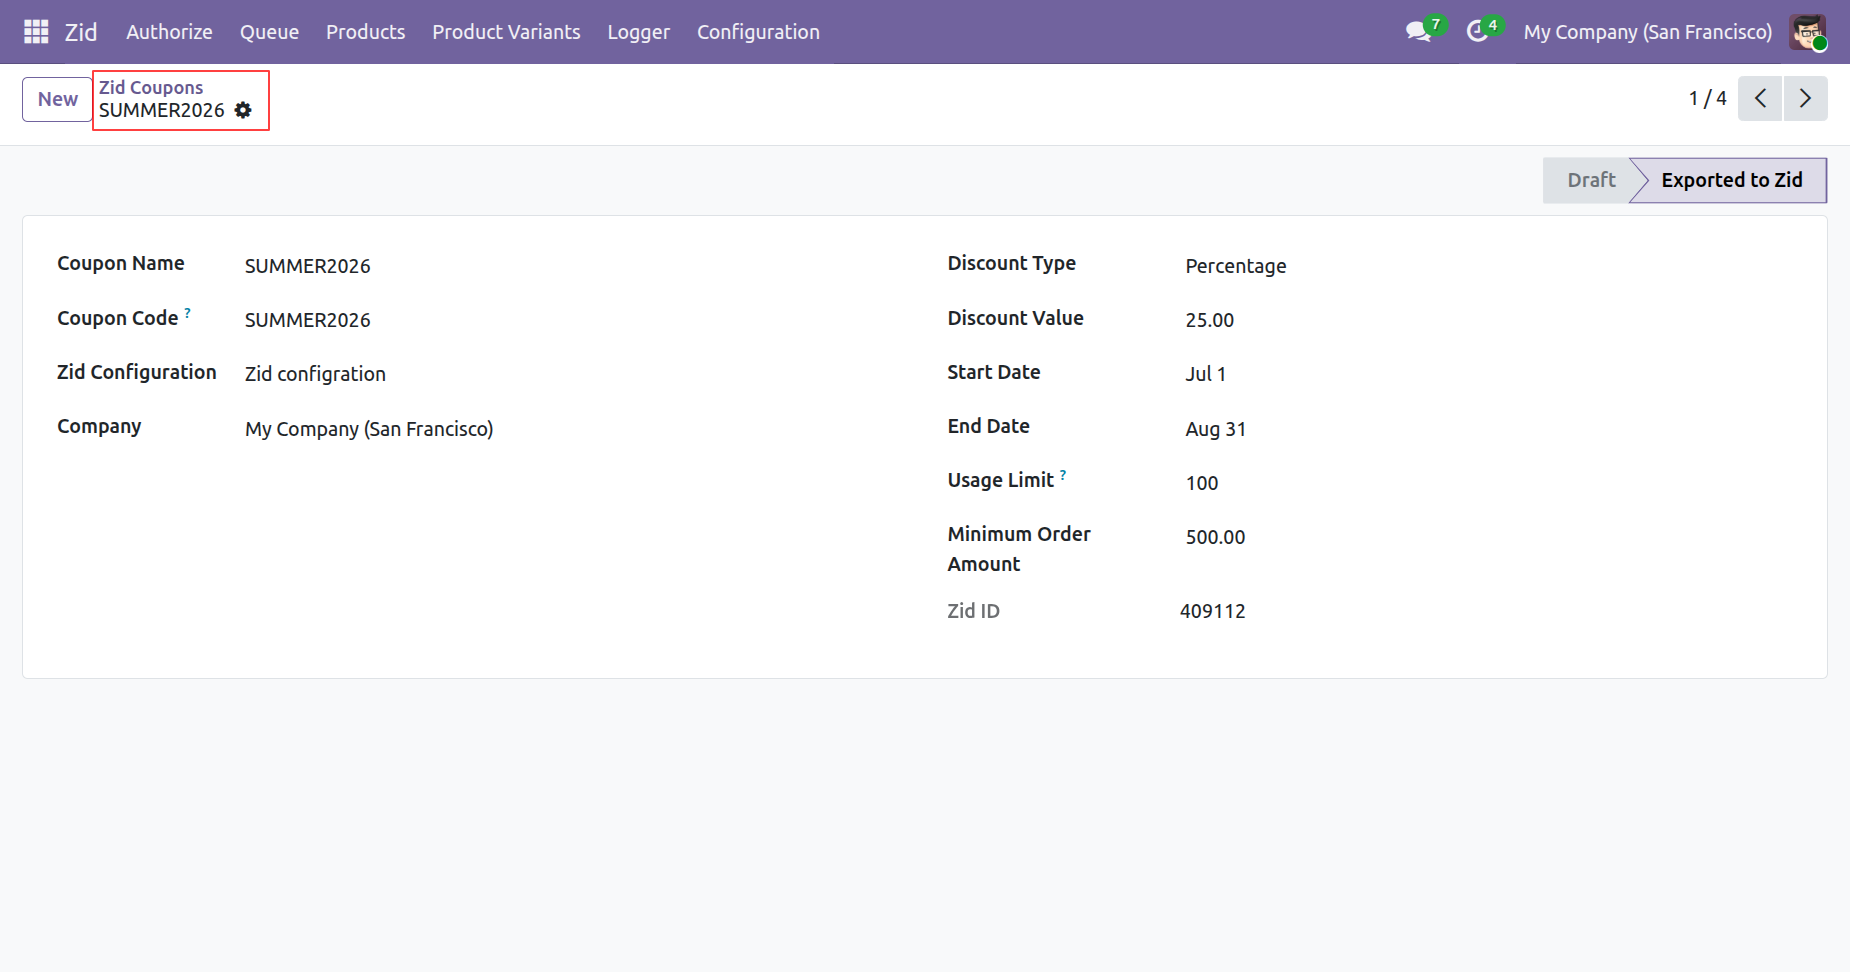Open the messages conversations icon
This screenshot has height=972, width=1850.
coord(1418,32)
